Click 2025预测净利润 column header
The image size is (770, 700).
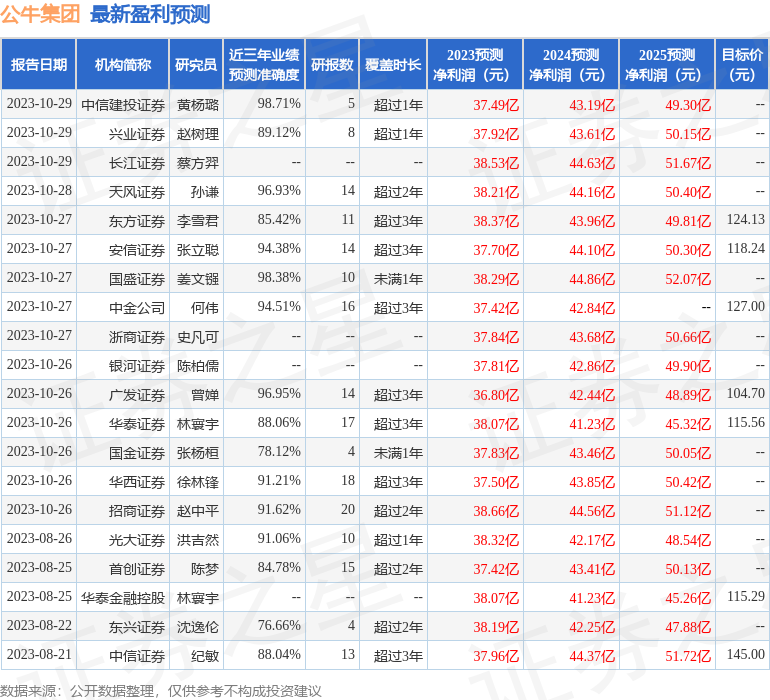click(667, 64)
